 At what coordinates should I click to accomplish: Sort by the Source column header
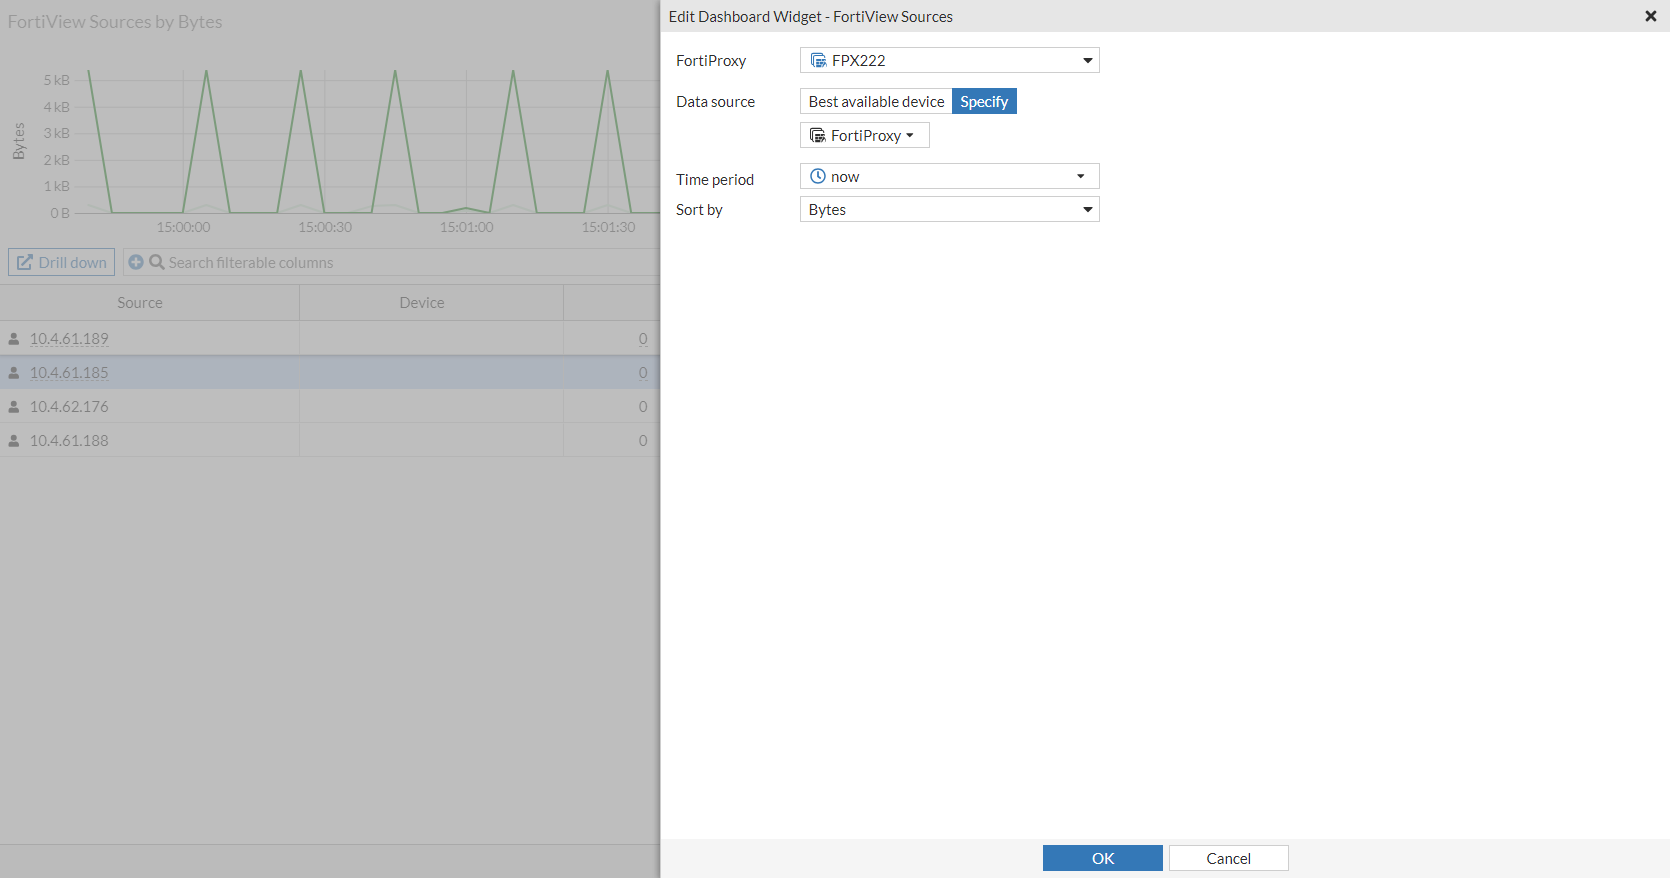(140, 302)
